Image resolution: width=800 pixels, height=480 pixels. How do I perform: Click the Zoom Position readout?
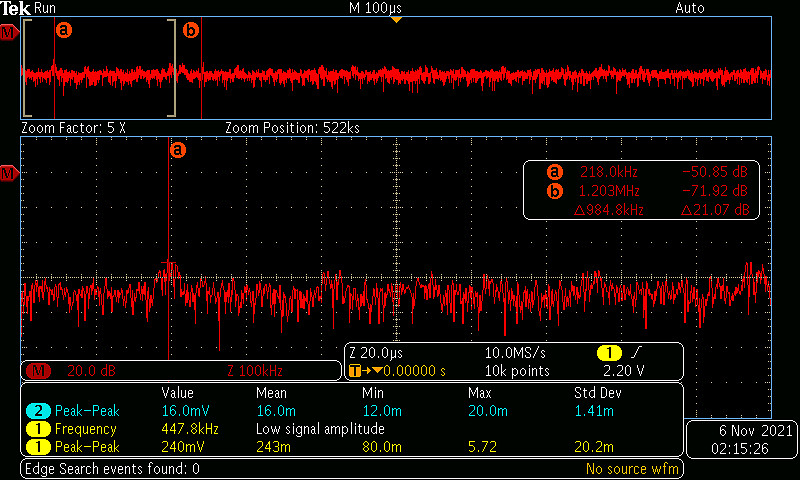(x=292, y=128)
